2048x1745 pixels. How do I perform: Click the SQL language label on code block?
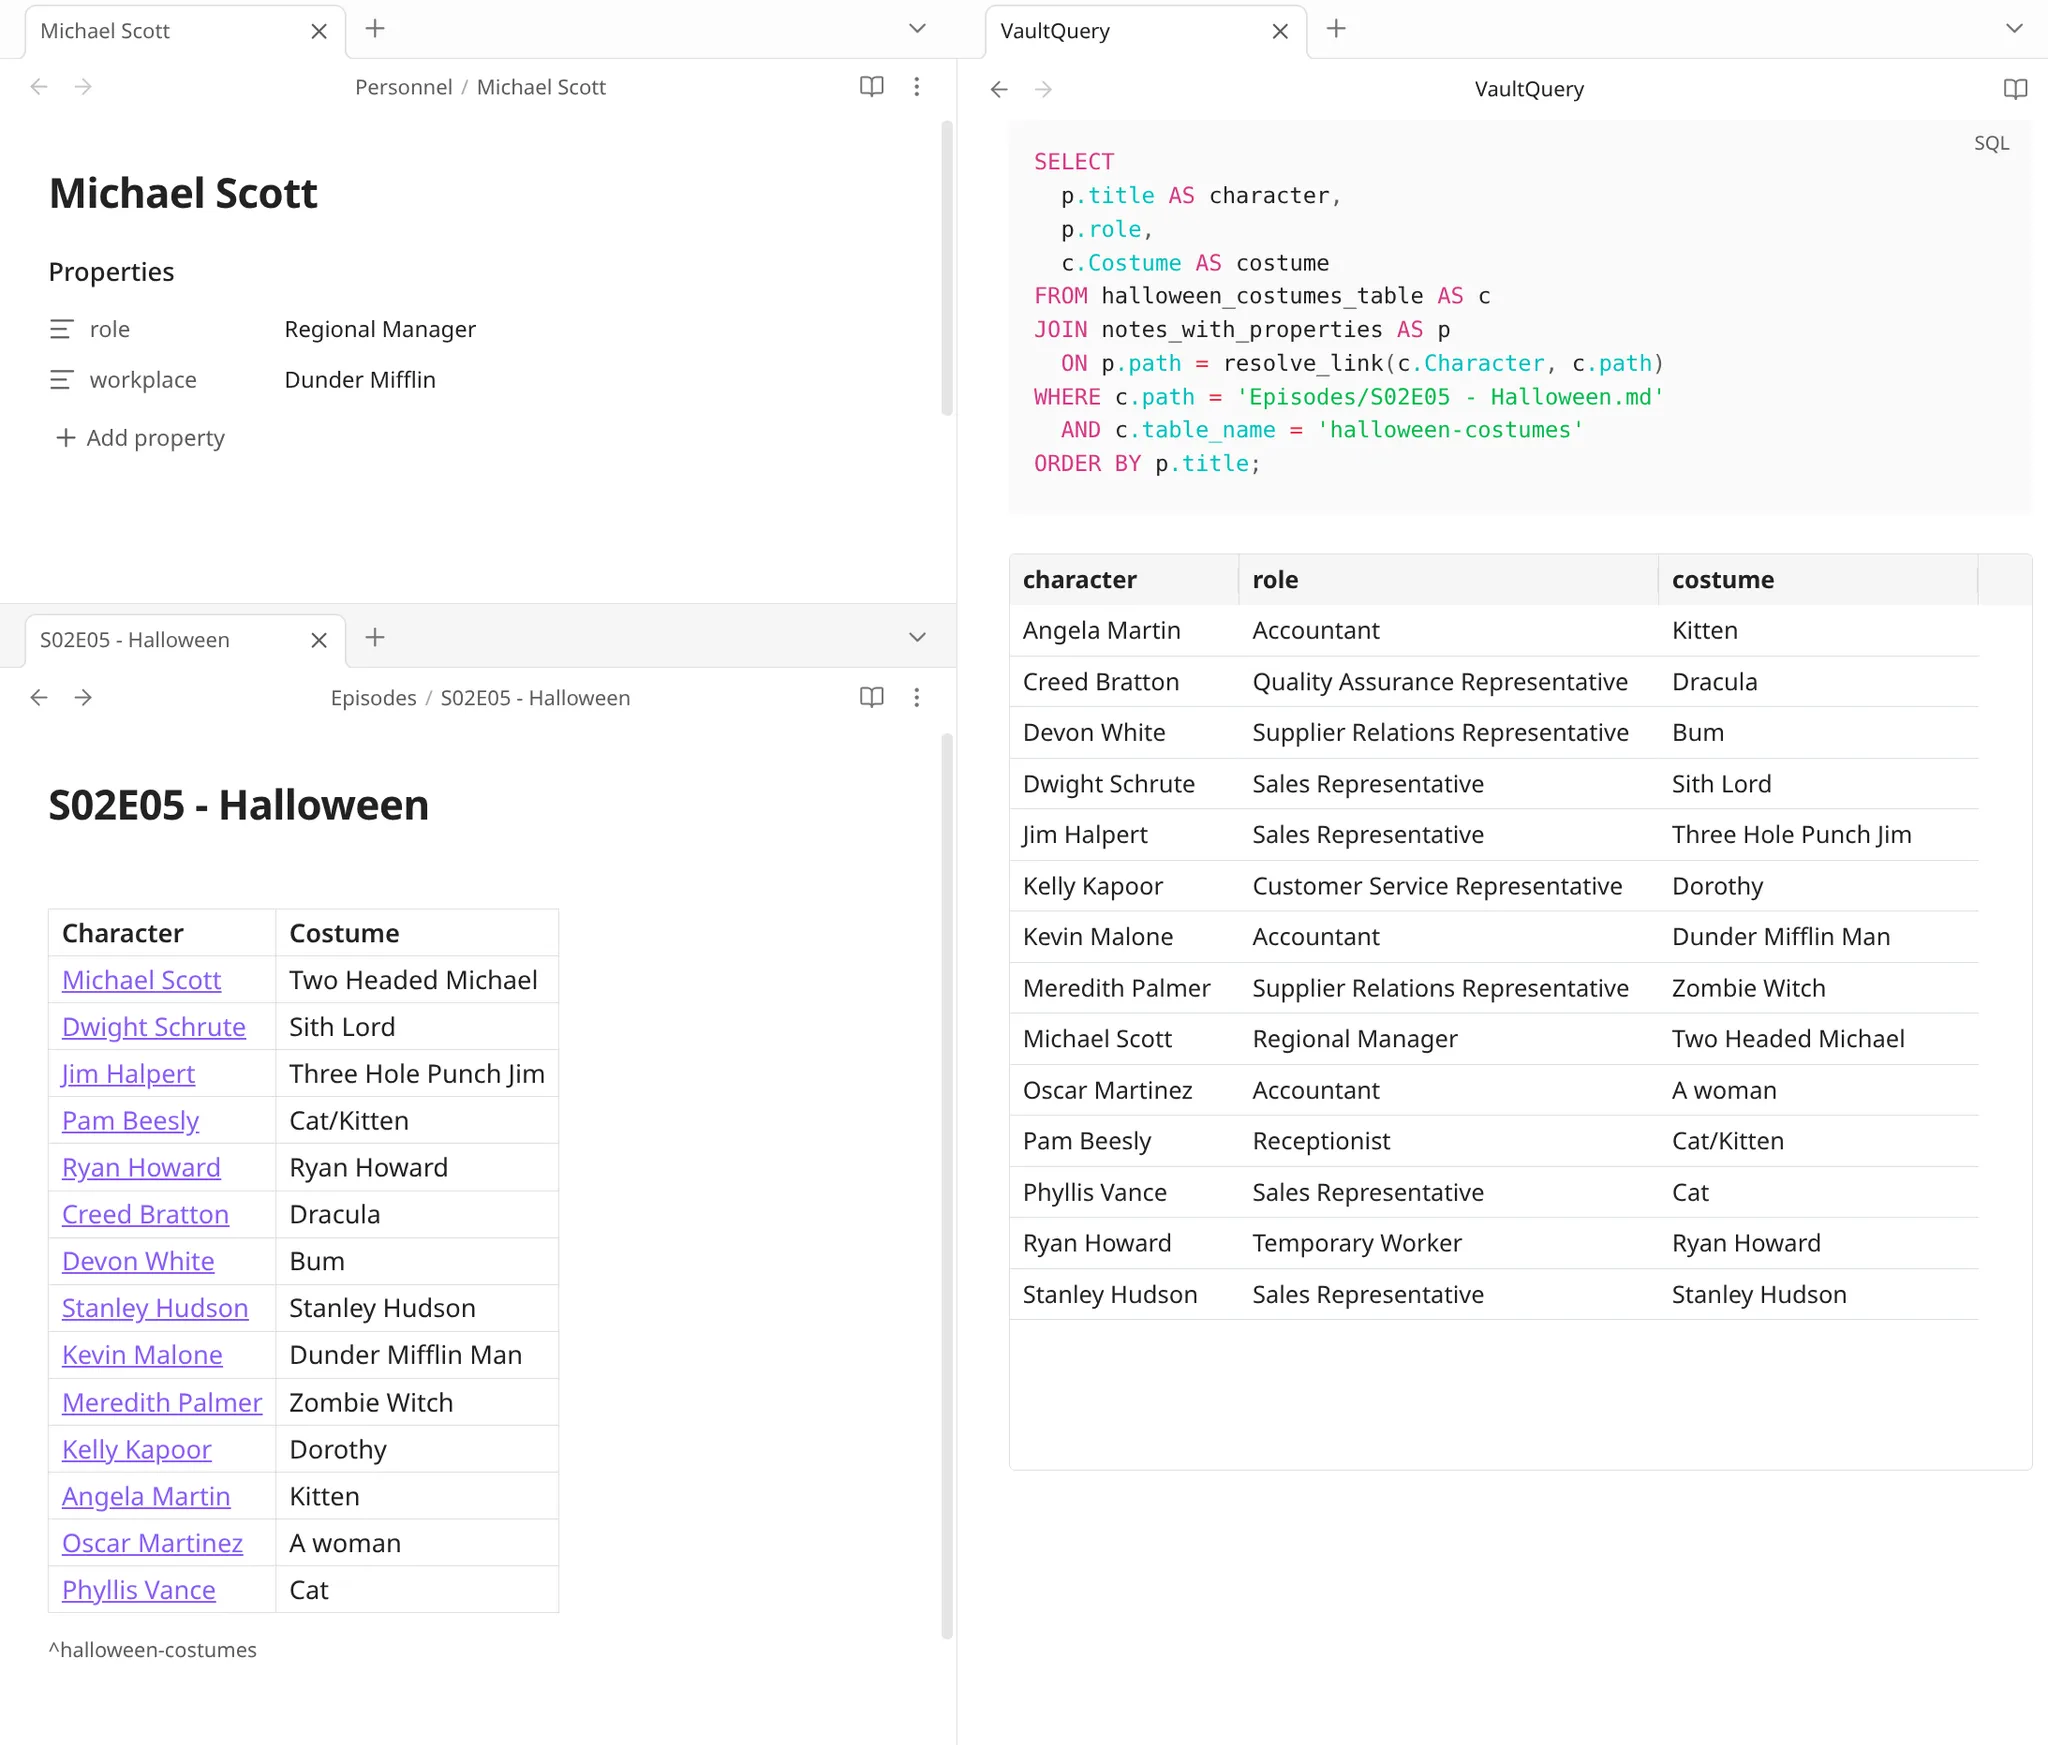1991,143
